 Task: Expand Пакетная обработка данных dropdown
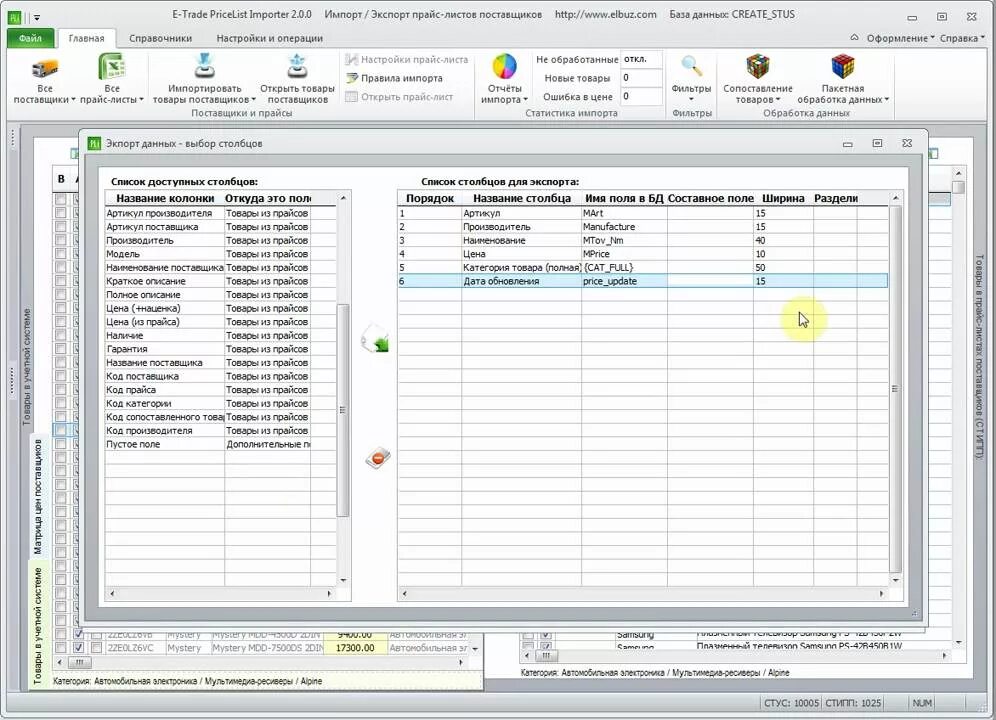click(x=887, y=100)
